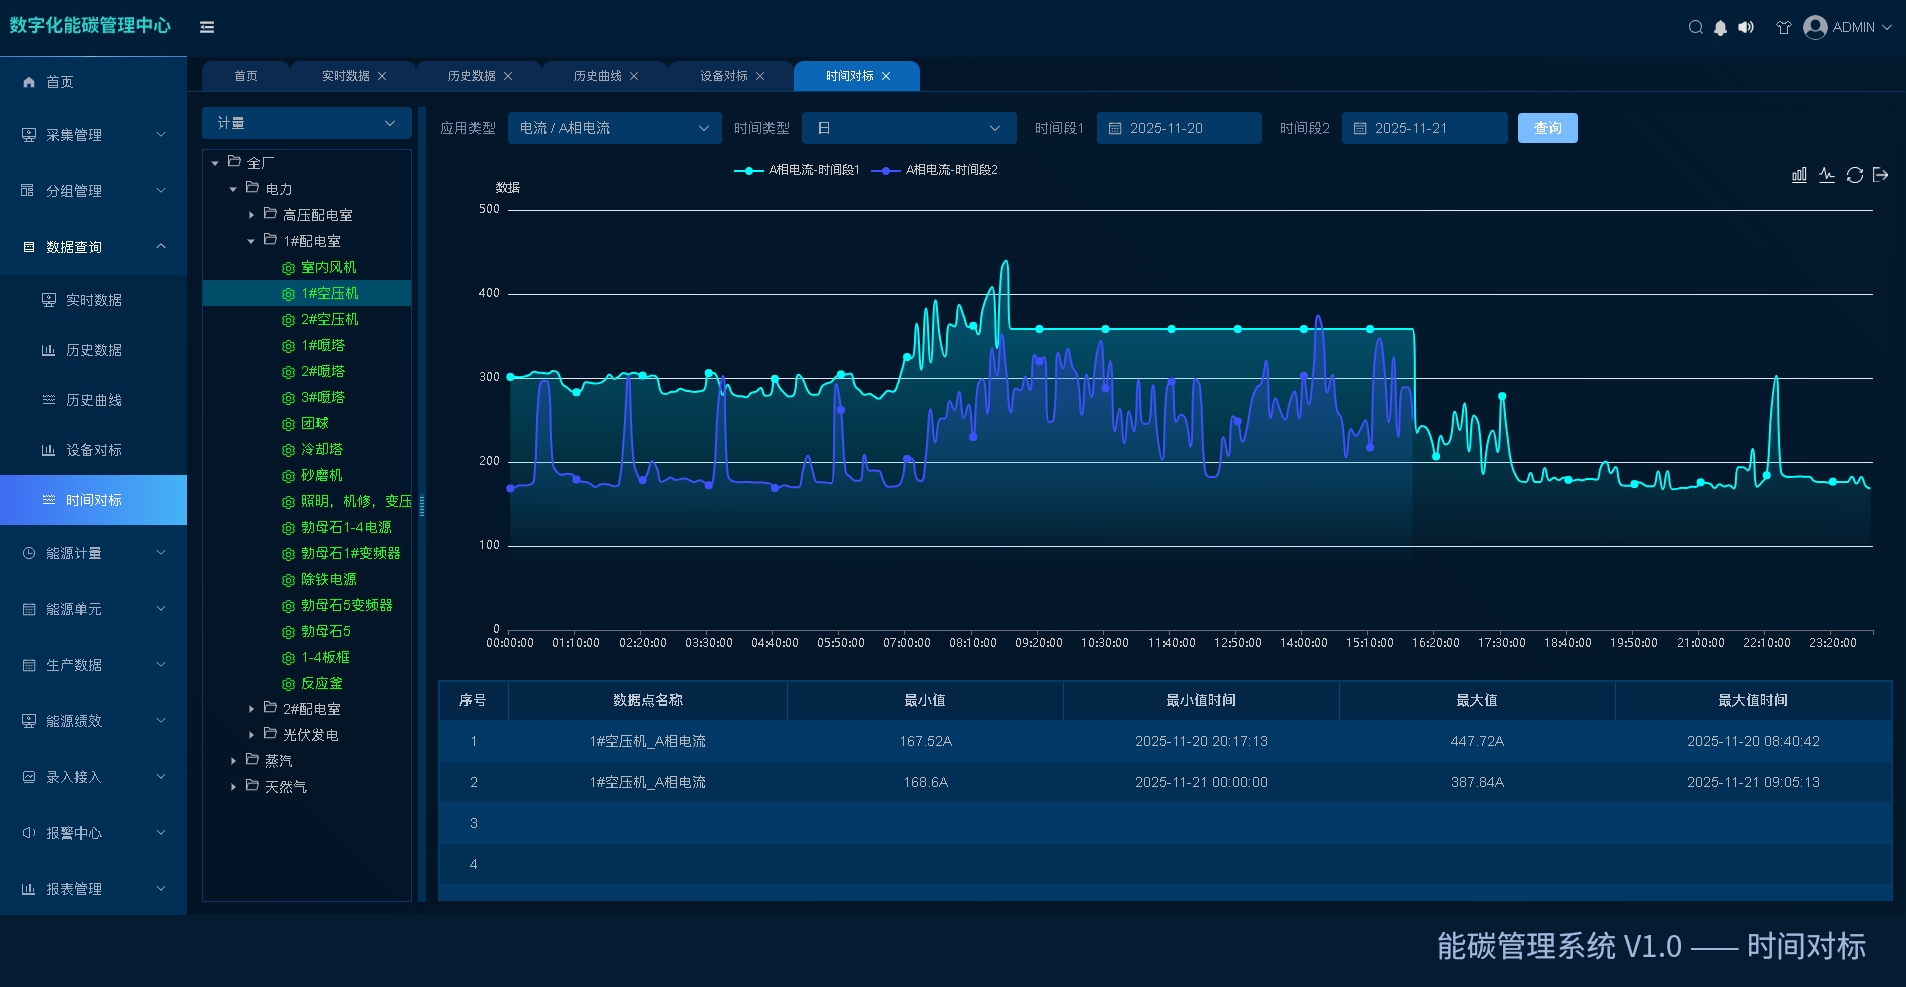The width and height of the screenshot is (1906, 987).
Task: Click the calendar icon in 时间段1 field
Action: (1115, 129)
